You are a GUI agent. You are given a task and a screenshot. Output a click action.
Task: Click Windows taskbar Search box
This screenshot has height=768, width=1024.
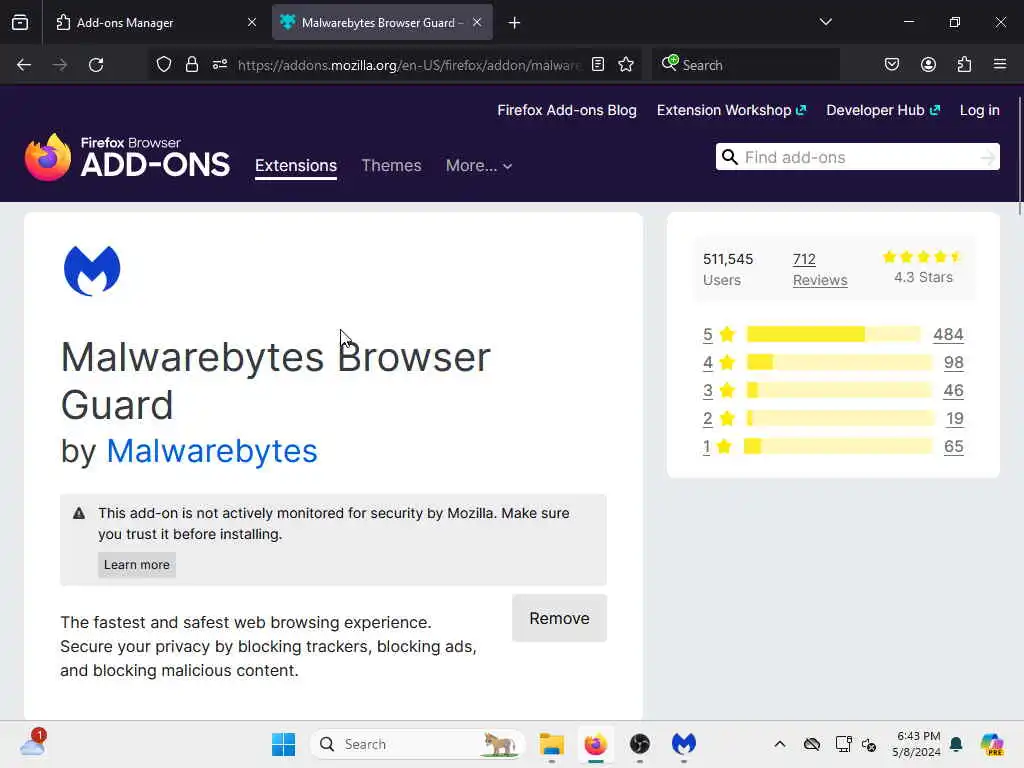418,744
